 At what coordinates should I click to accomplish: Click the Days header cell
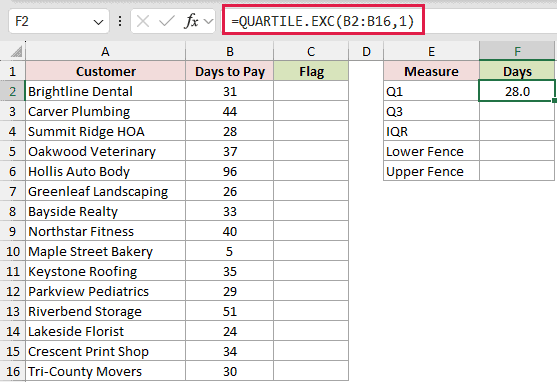(x=517, y=71)
